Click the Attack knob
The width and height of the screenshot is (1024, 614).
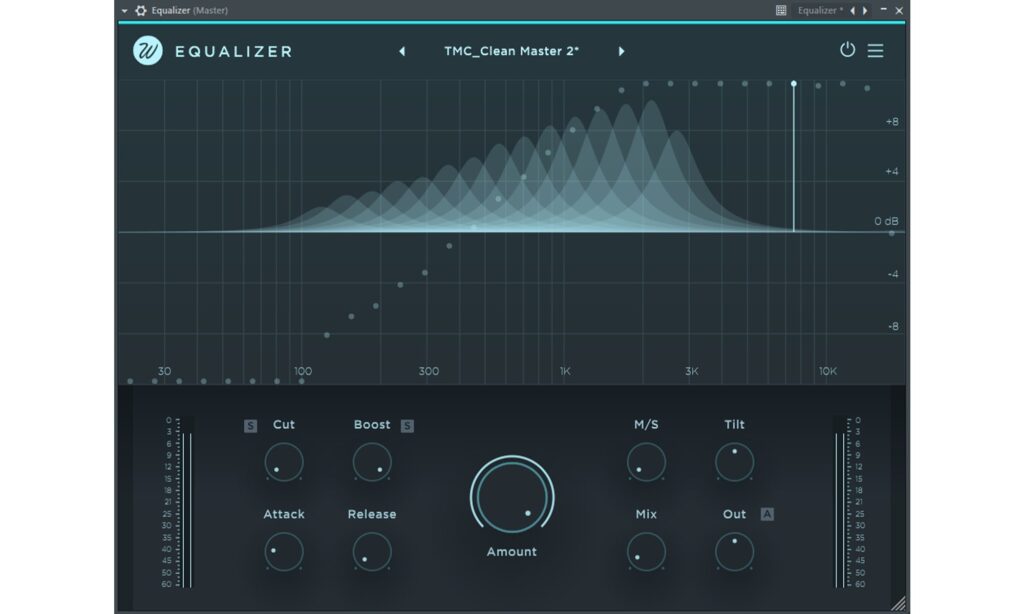click(283, 551)
